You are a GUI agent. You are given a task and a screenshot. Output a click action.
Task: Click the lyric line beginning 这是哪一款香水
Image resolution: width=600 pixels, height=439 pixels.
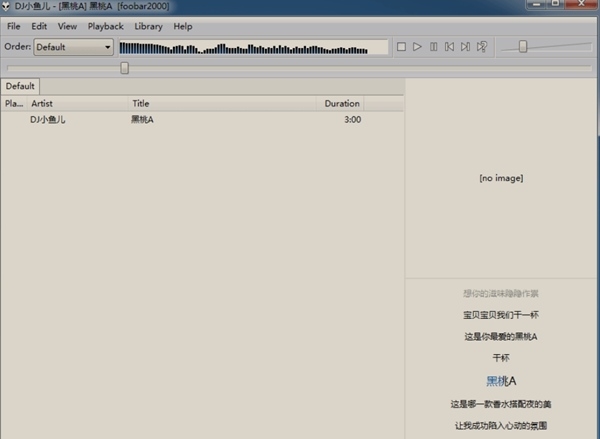501,404
